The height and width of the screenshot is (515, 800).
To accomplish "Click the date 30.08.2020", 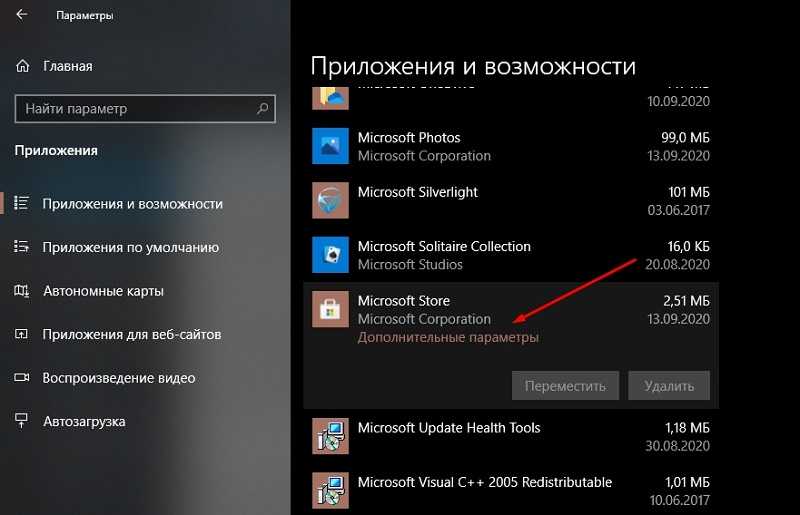I will coord(678,446).
